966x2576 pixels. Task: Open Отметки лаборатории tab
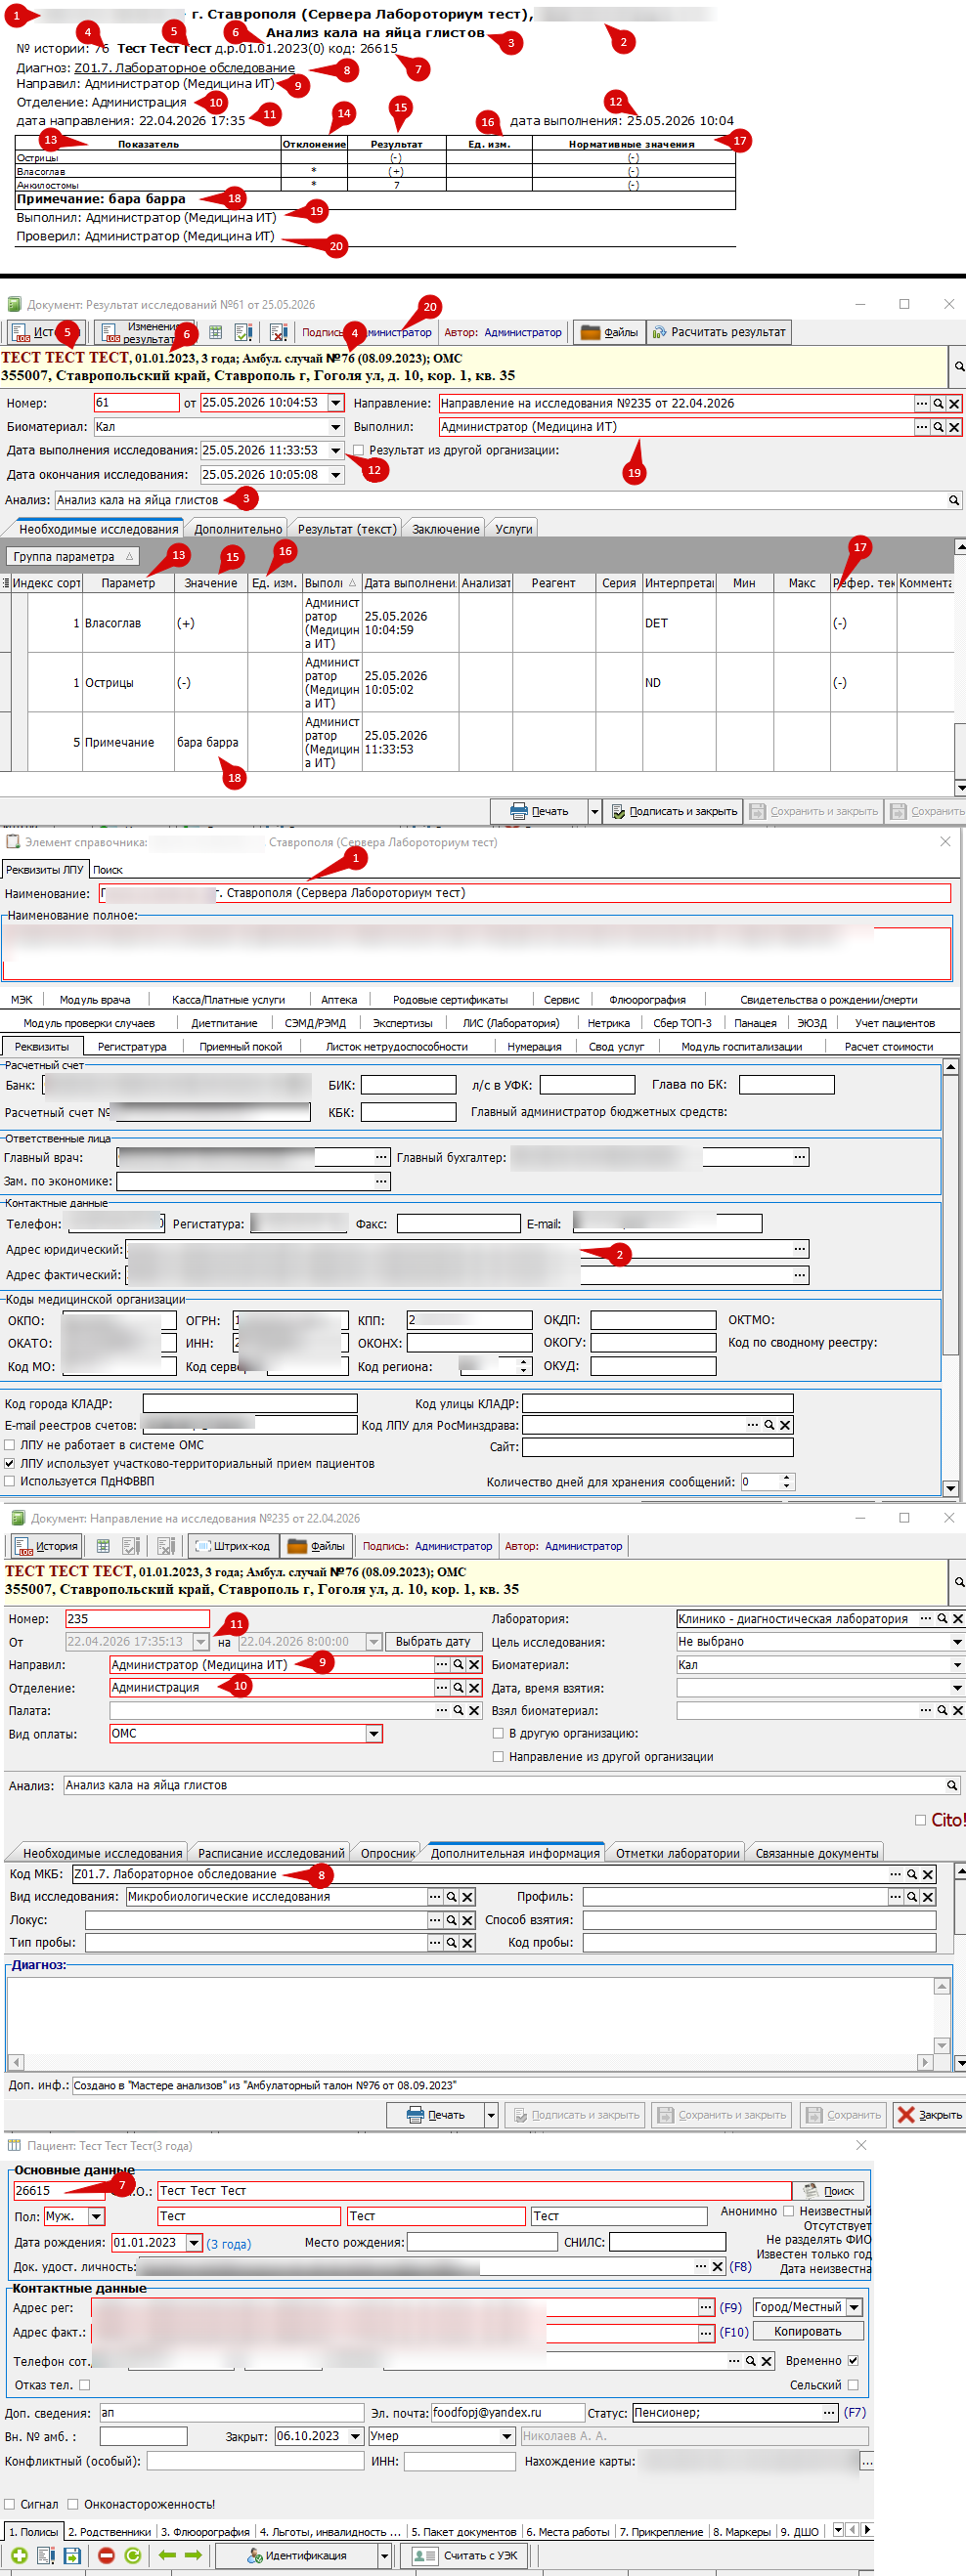tap(677, 1853)
